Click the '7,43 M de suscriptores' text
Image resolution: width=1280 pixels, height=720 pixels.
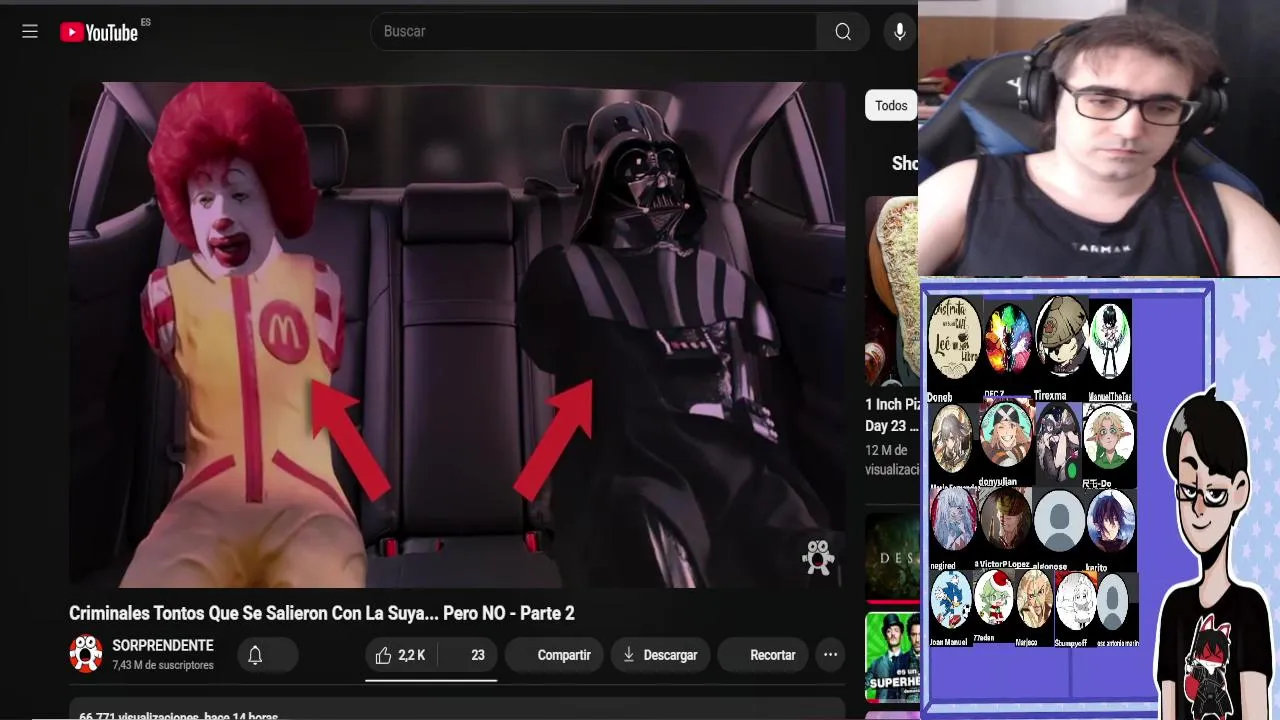coord(163,665)
